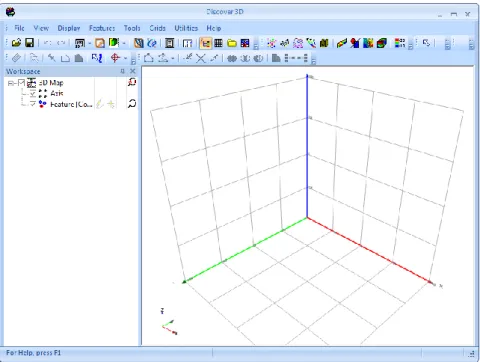Click the pink dotted outline icon

point(298,43)
